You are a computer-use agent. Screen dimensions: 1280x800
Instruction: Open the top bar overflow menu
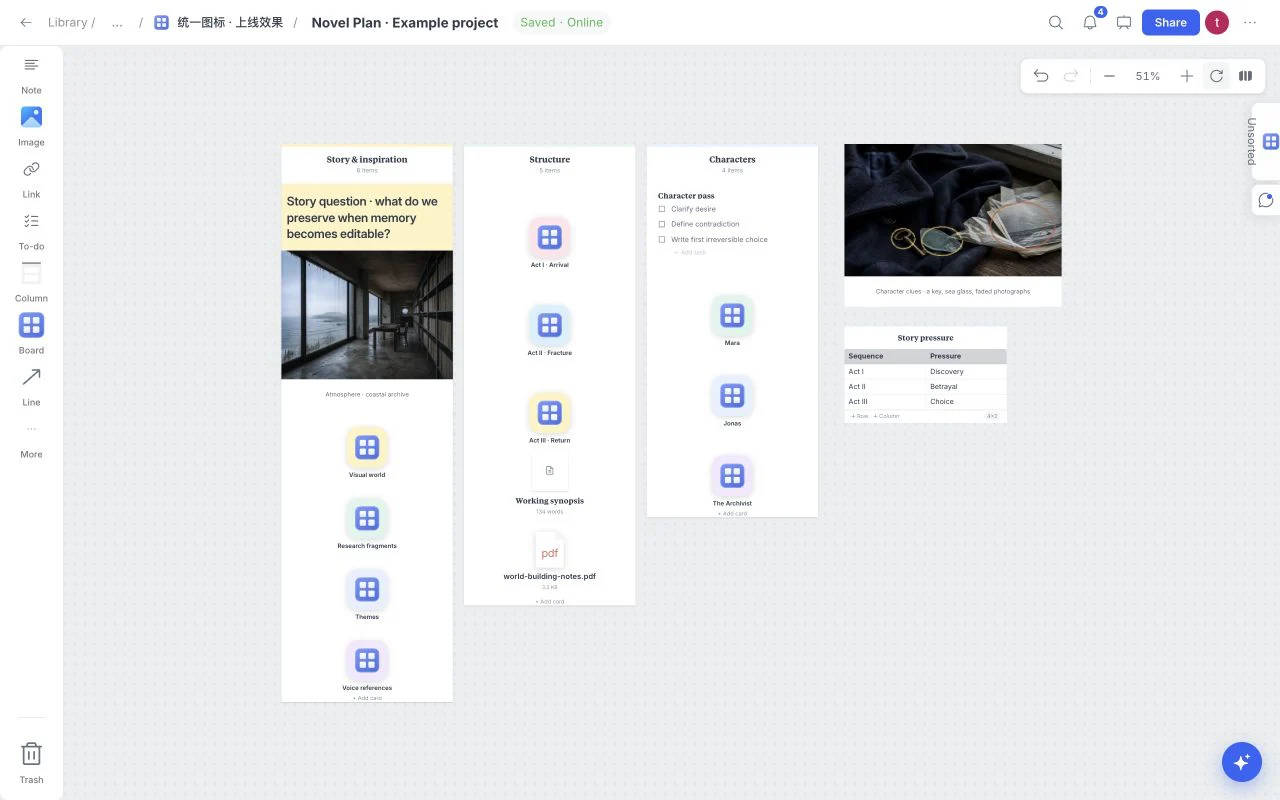point(1250,22)
